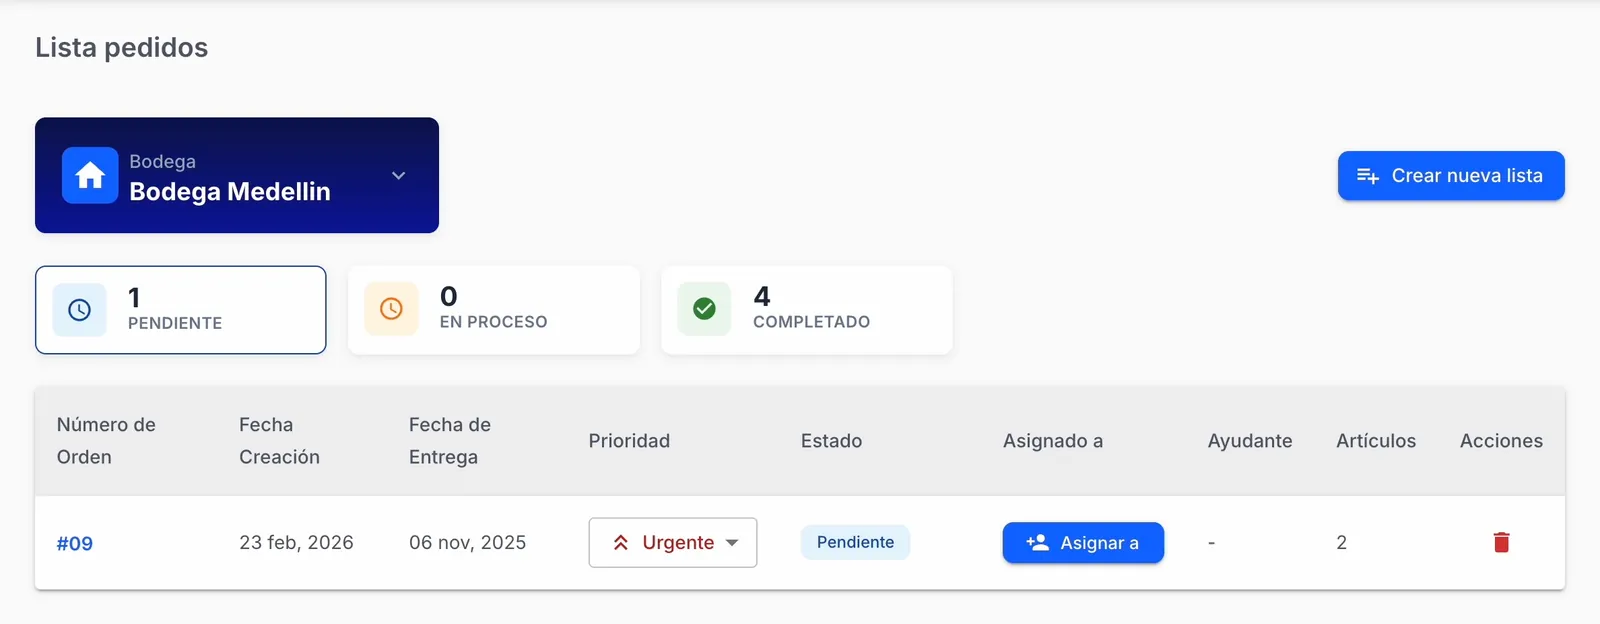1600x624 pixels.
Task: Show the Completado orders card
Action: tap(807, 310)
